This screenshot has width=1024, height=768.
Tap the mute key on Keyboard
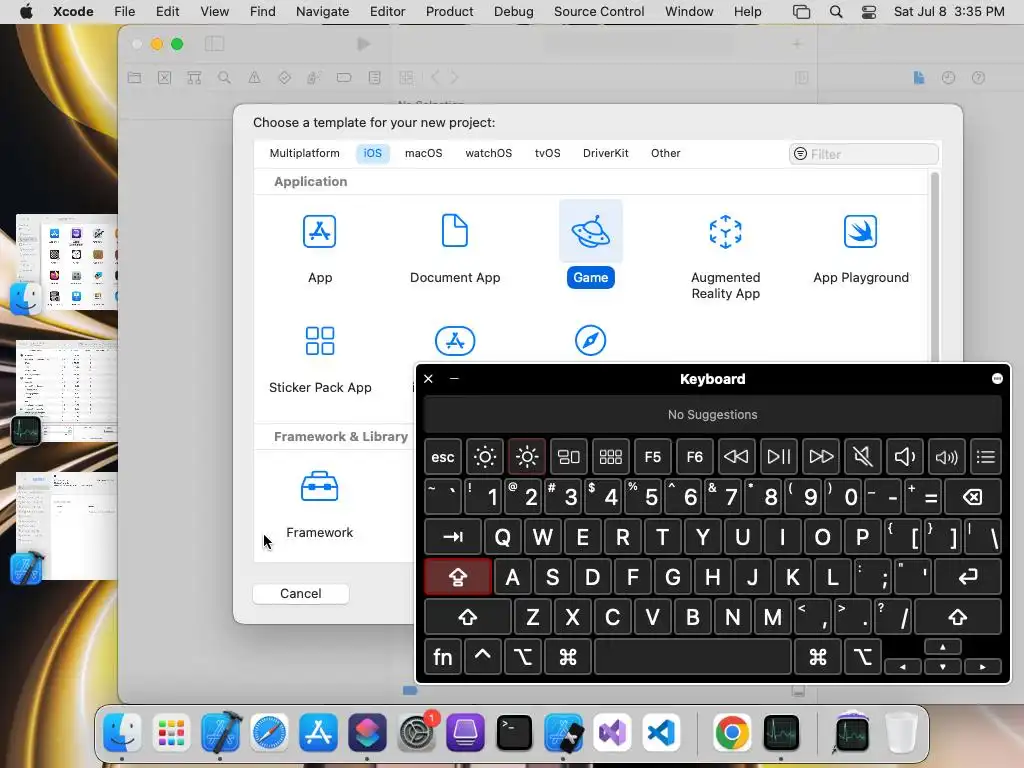(x=862, y=457)
